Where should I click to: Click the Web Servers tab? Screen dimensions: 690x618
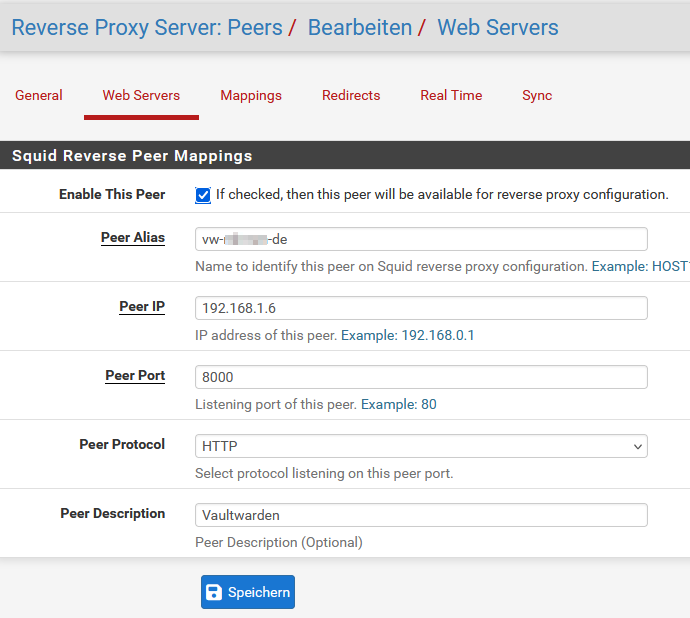pos(141,96)
